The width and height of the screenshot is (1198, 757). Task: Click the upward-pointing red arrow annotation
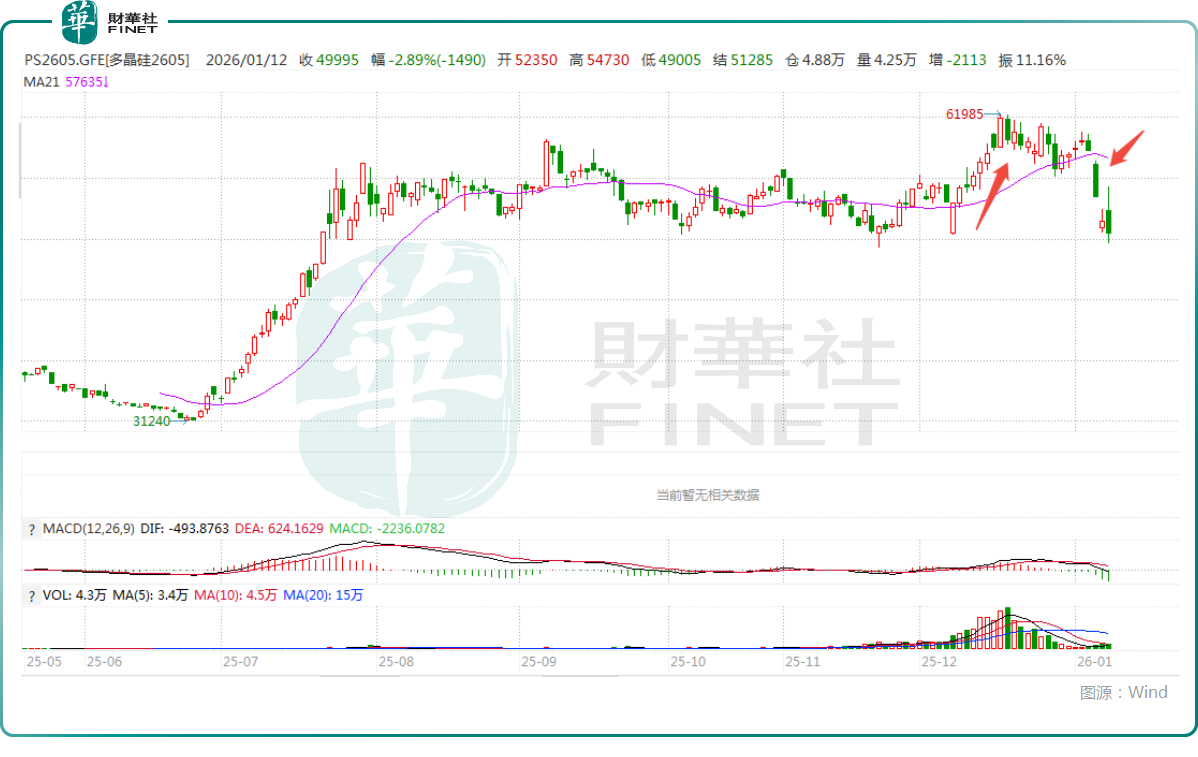pyautogui.click(x=991, y=197)
